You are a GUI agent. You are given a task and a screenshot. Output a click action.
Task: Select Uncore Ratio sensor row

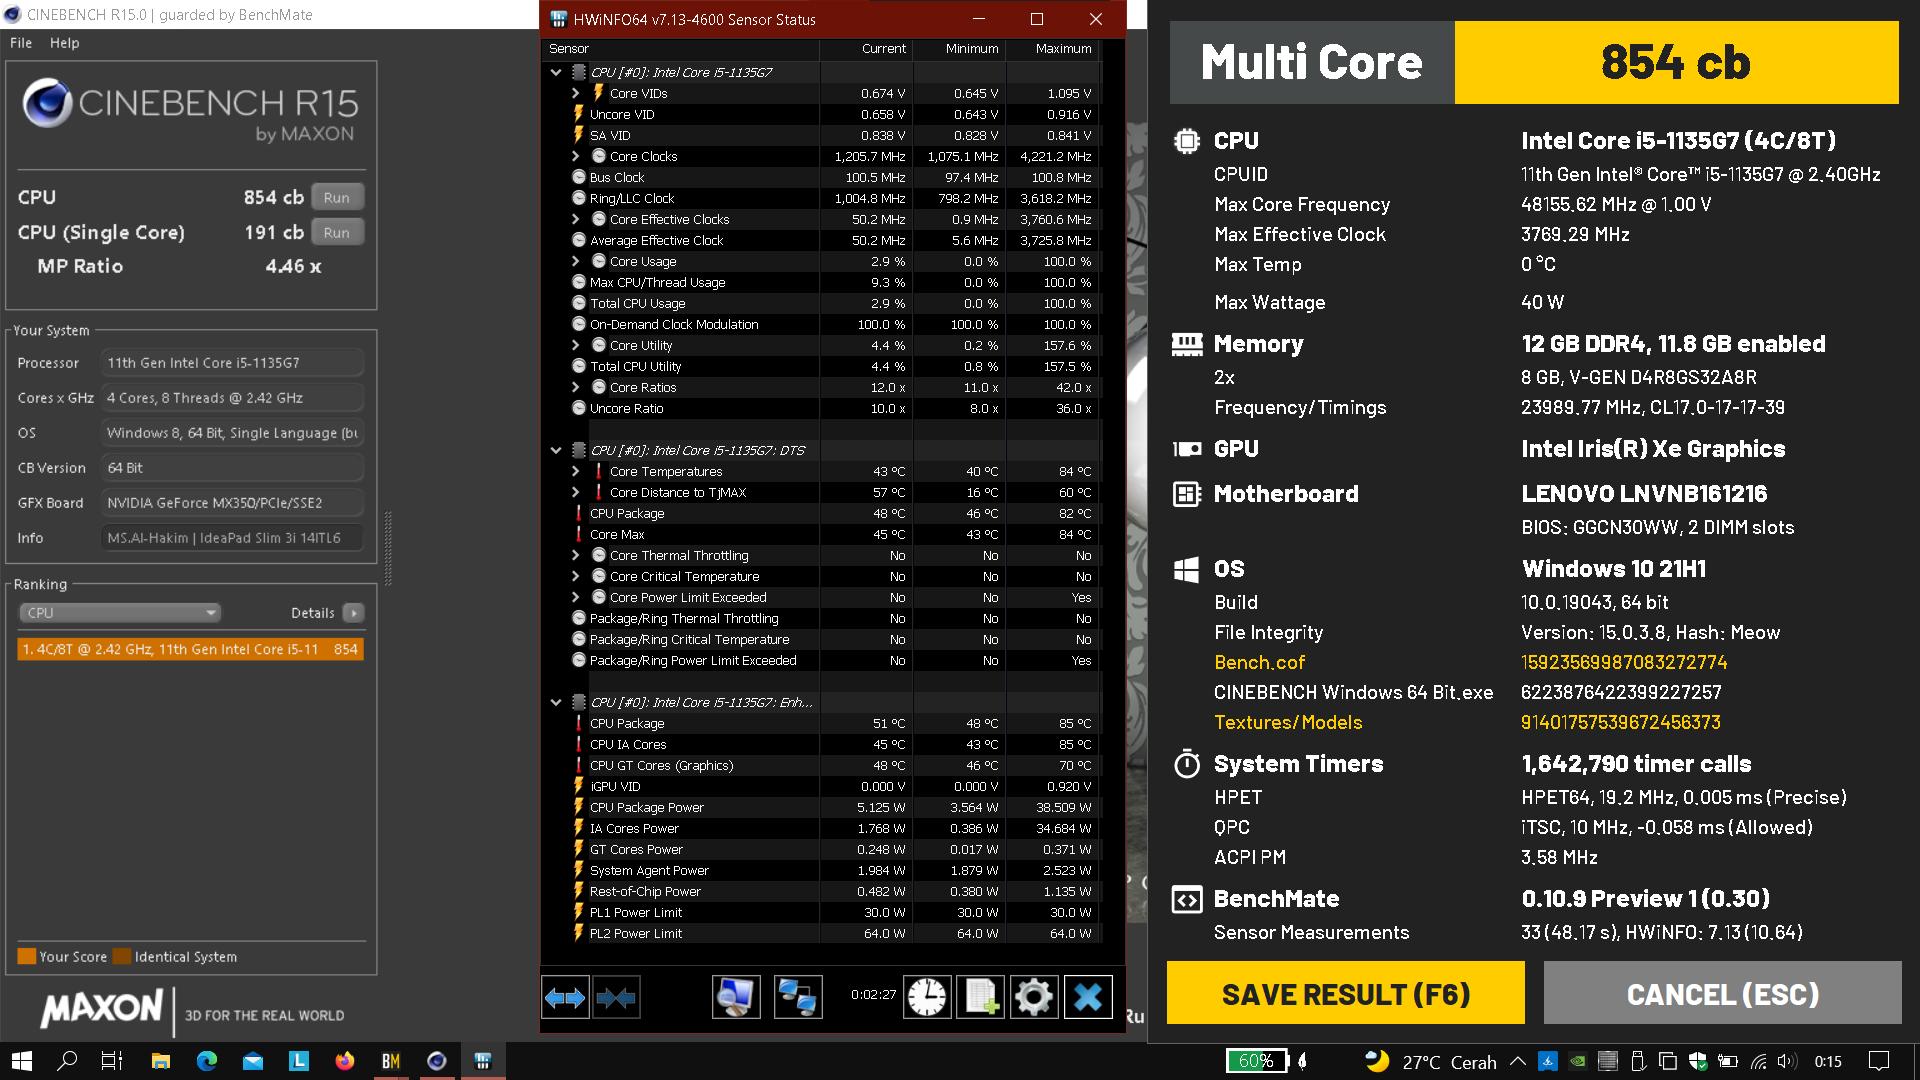pyautogui.click(x=820, y=408)
